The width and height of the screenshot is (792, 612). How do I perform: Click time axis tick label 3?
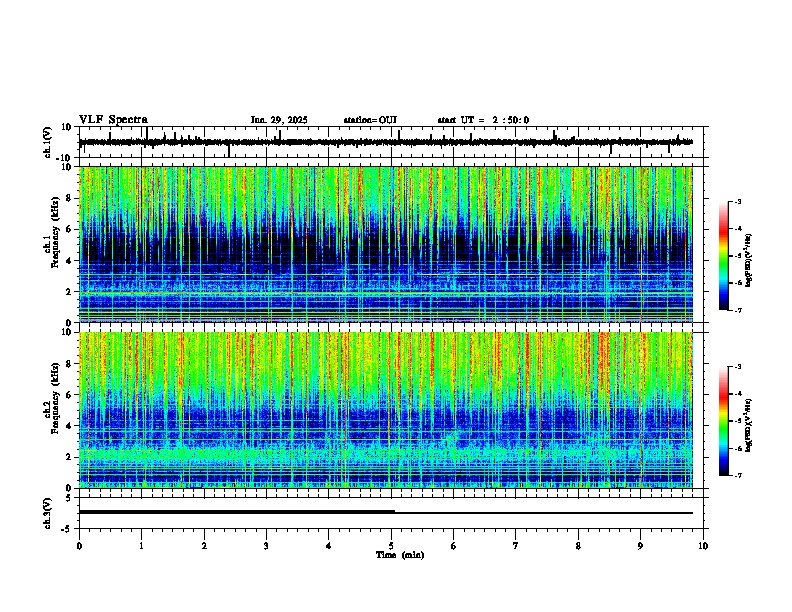click(266, 546)
